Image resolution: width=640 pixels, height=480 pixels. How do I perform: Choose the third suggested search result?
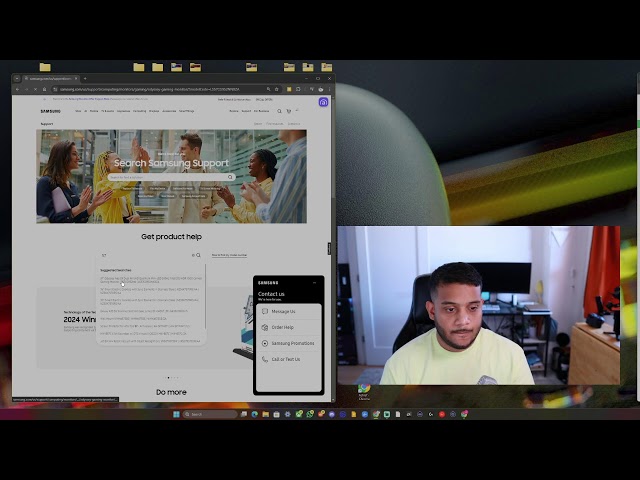pyautogui.click(x=150, y=302)
